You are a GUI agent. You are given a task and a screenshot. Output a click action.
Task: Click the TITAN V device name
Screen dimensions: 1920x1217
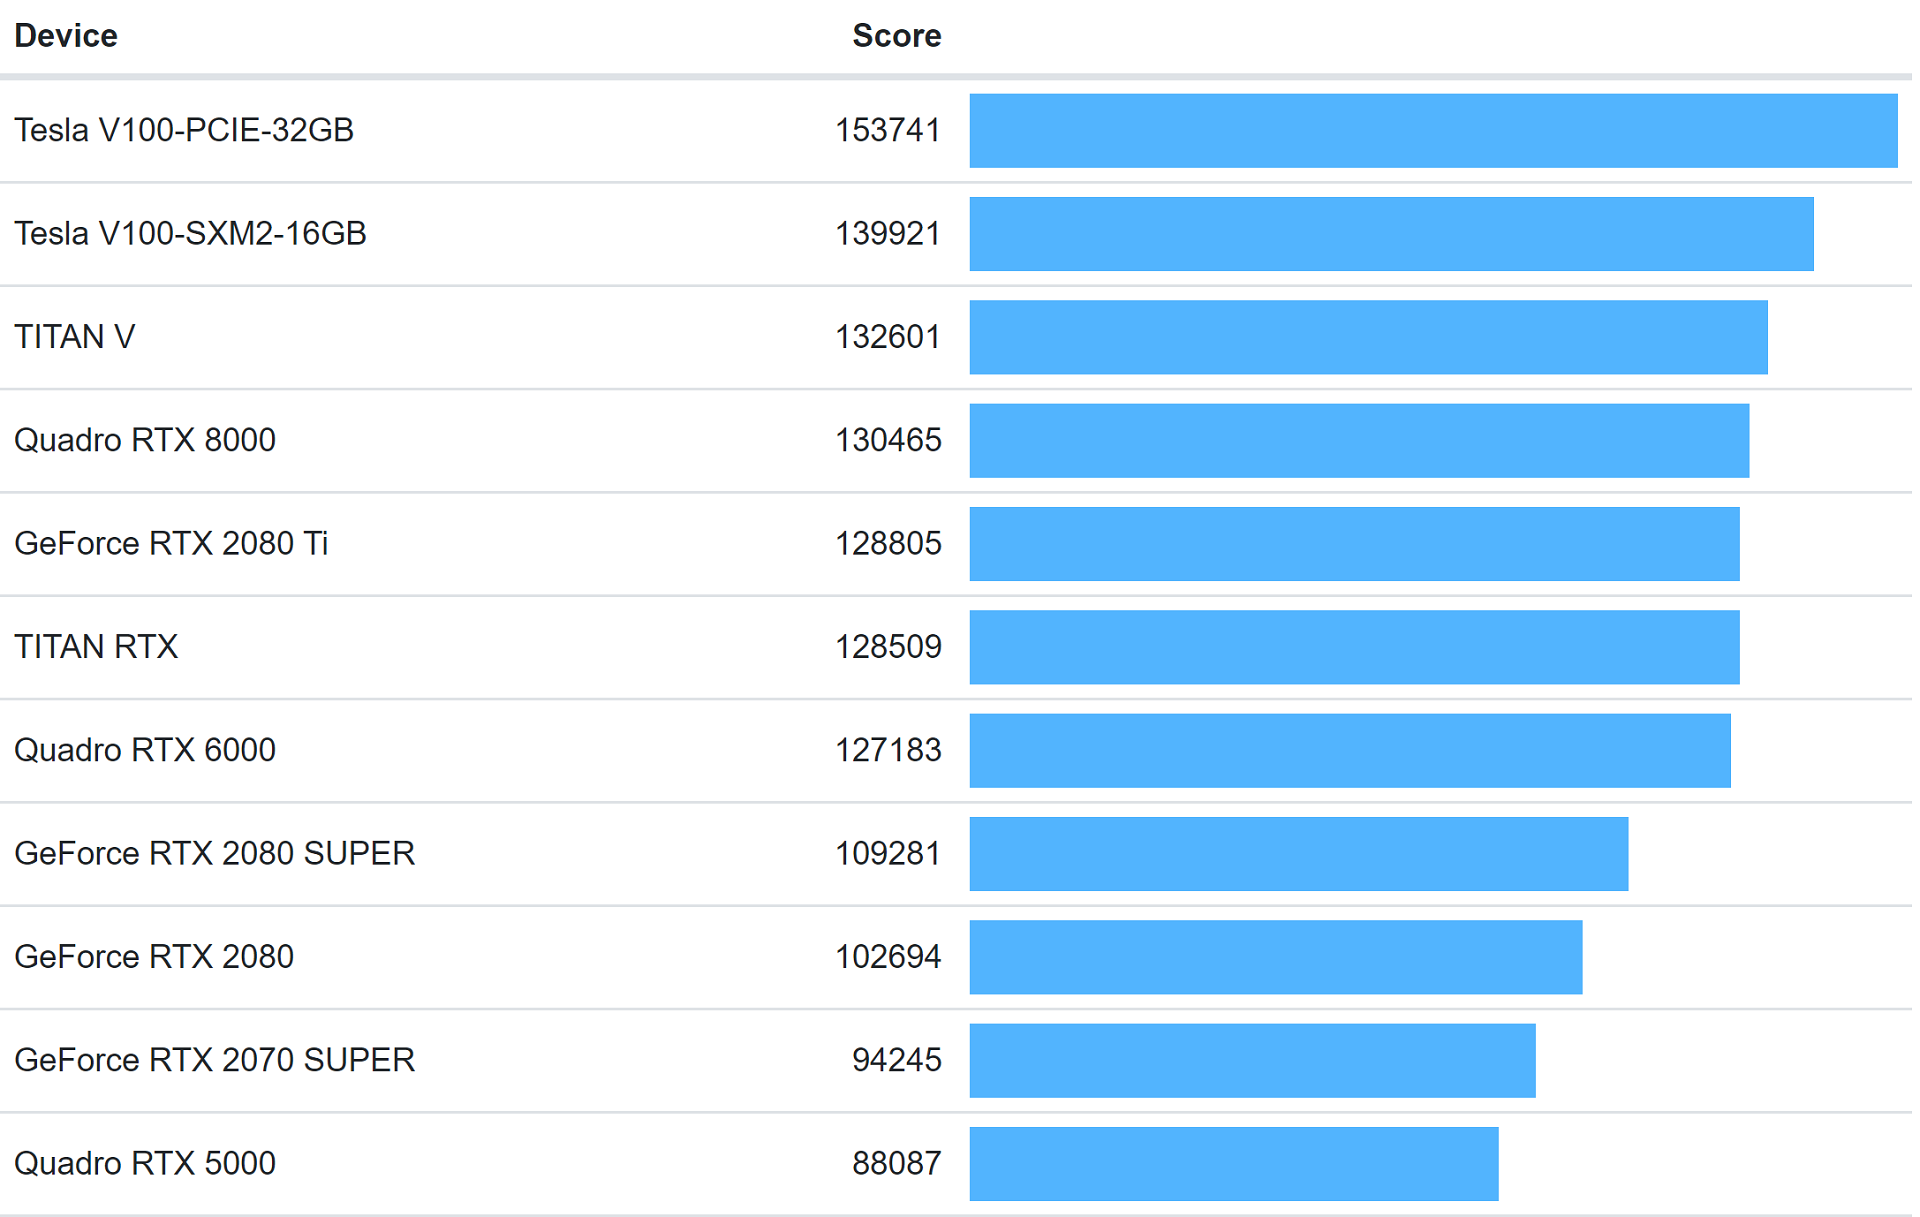[75, 337]
